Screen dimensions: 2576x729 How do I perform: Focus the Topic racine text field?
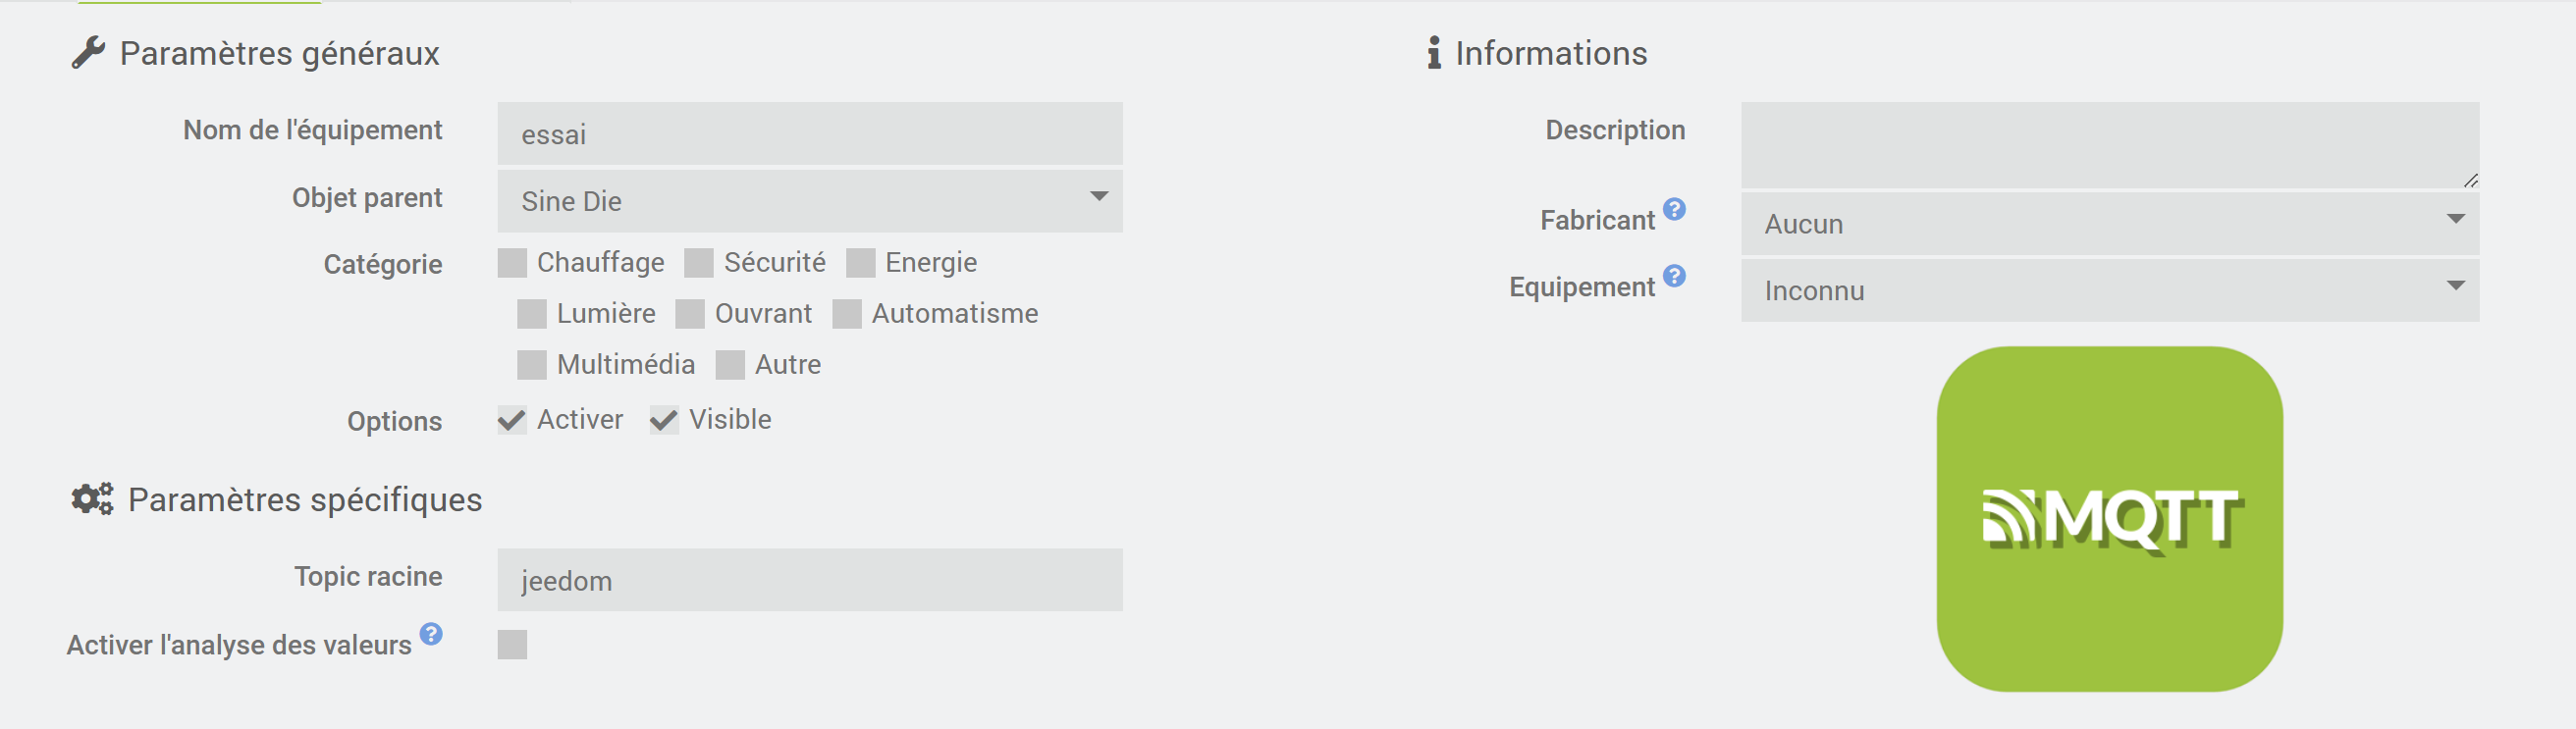(x=809, y=580)
